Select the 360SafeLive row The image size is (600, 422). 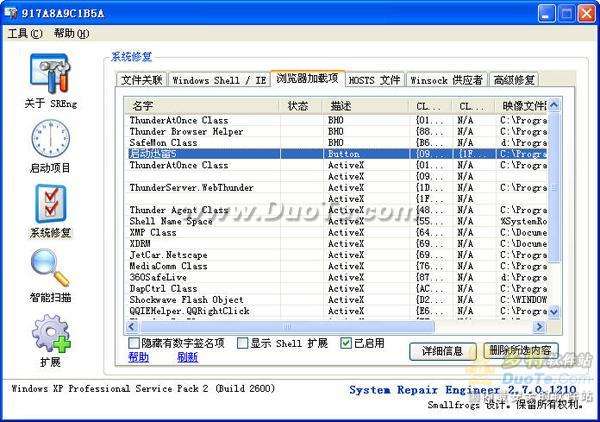[337, 277]
